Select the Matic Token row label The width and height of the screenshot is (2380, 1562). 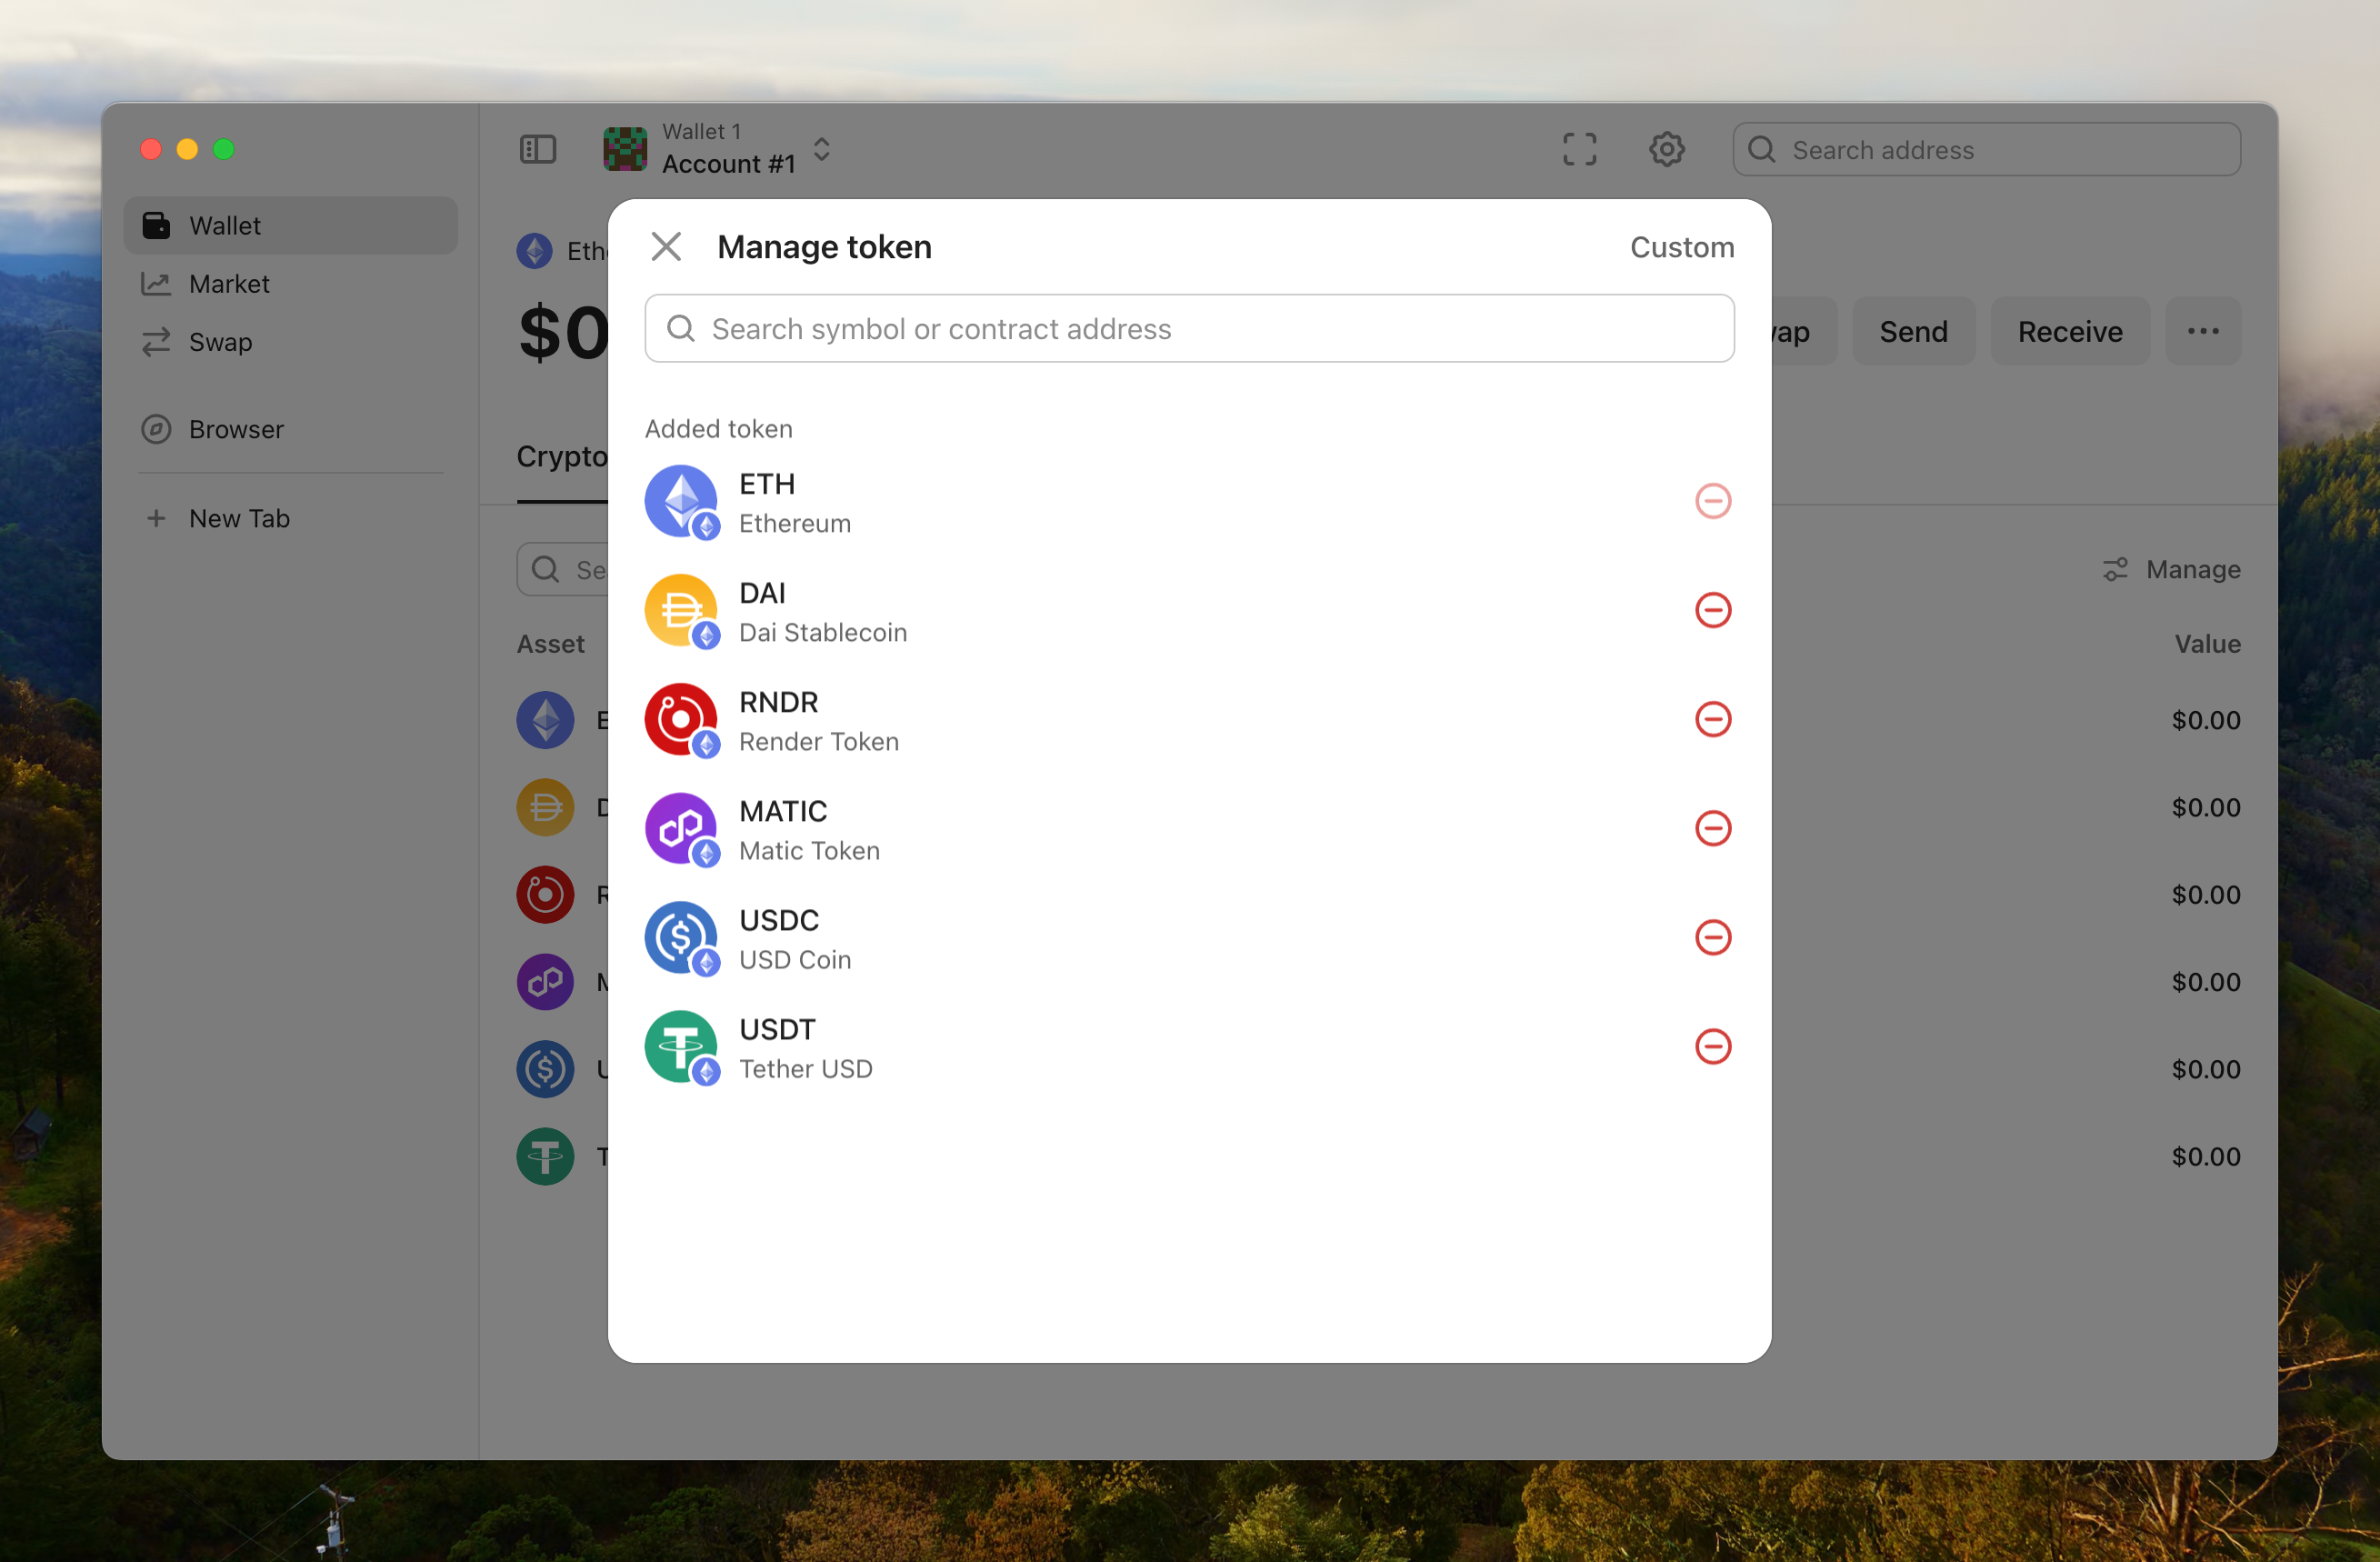pos(810,850)
